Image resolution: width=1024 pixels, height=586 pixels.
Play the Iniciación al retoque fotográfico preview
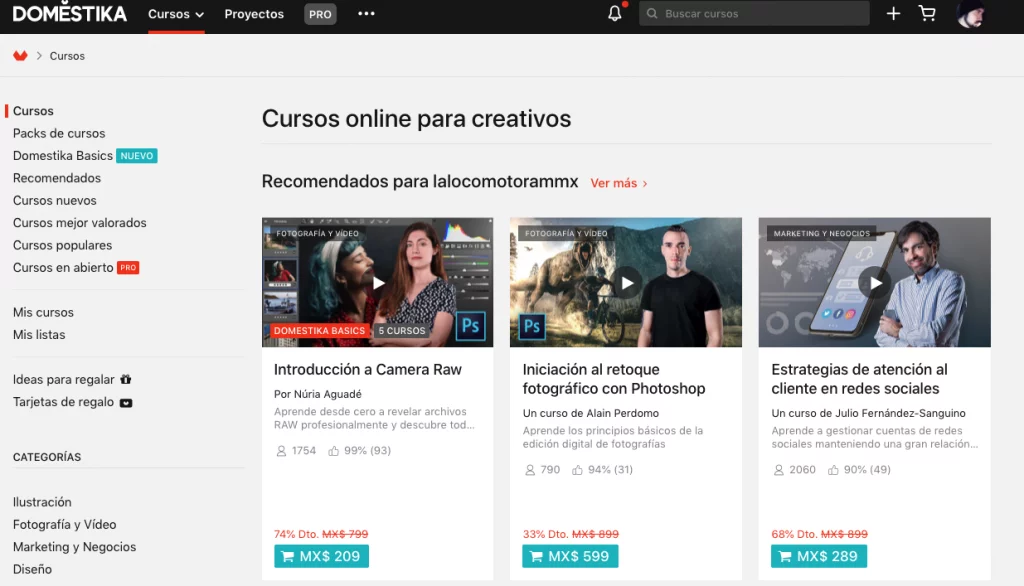click(627, 283)
